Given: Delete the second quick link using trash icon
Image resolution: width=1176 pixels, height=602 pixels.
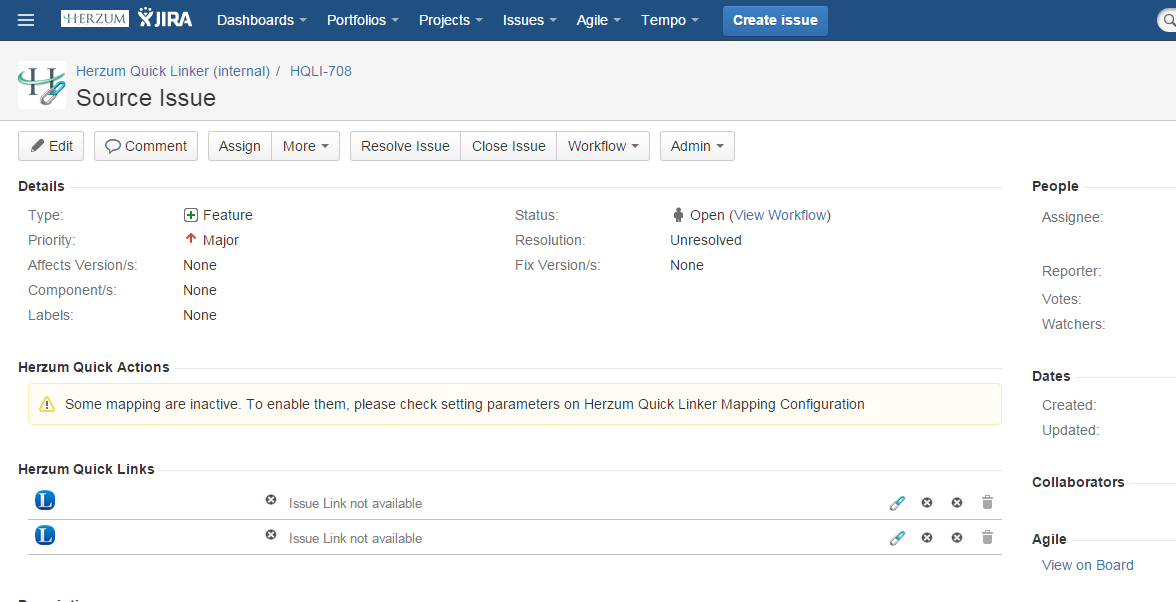Looking at the screenshot, I should click(x=987, y=538).
